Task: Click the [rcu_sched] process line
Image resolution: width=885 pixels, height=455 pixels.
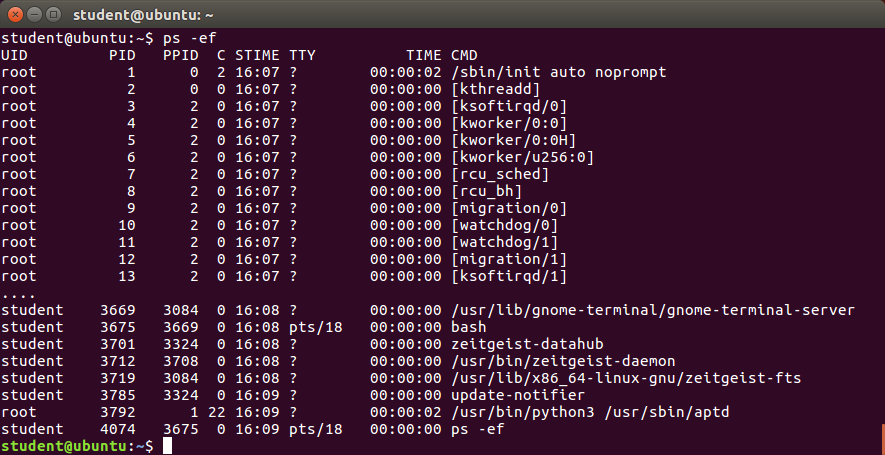Action: [x=442, y=174]
